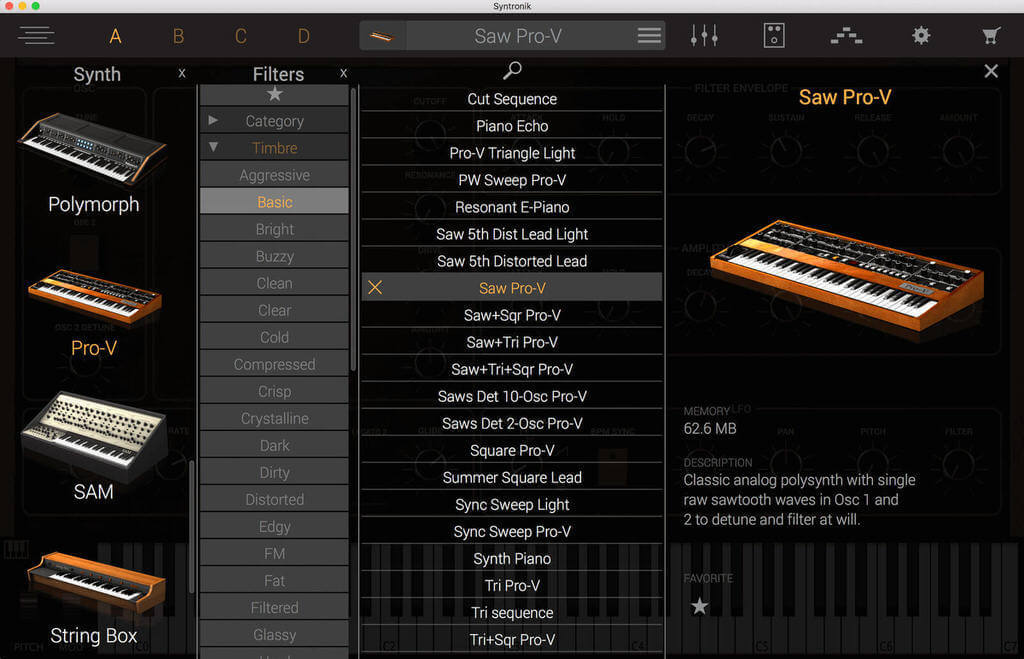Mark Saw Pro-V as favorite
Image resolution: width=1024 pixels, height=659 pixels.
(699, 606)
